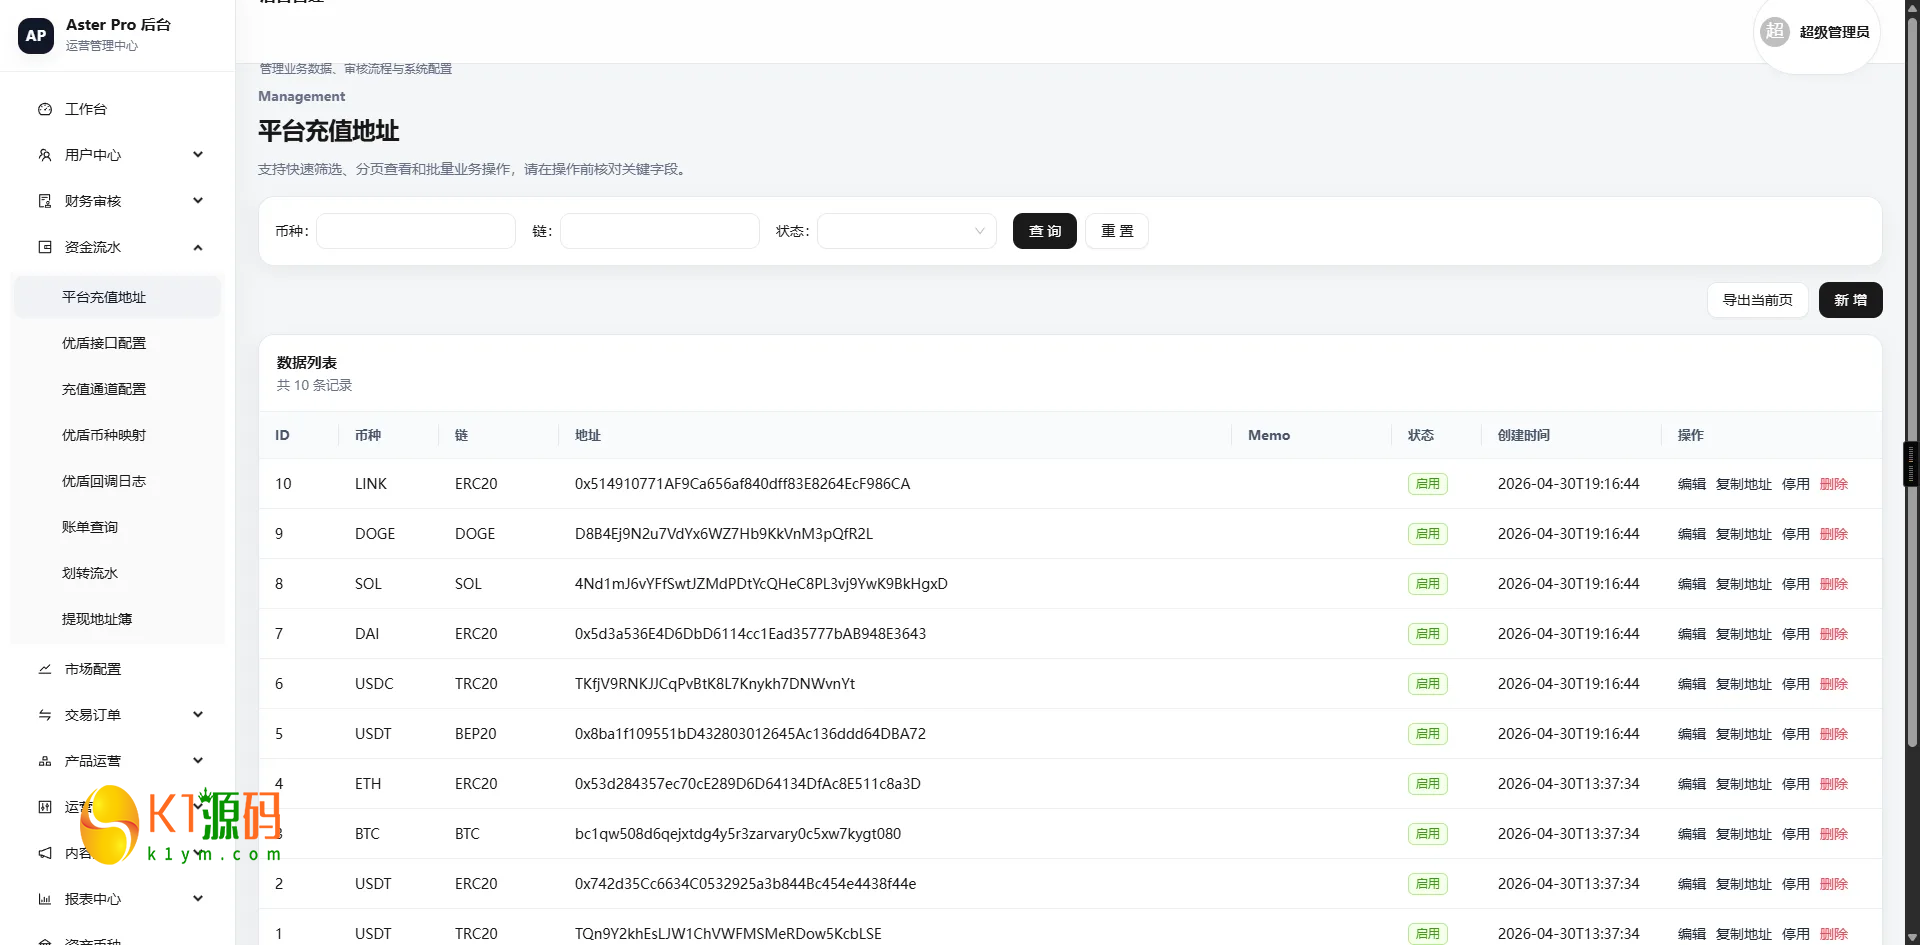Click the 重置 reset button

1117,231
